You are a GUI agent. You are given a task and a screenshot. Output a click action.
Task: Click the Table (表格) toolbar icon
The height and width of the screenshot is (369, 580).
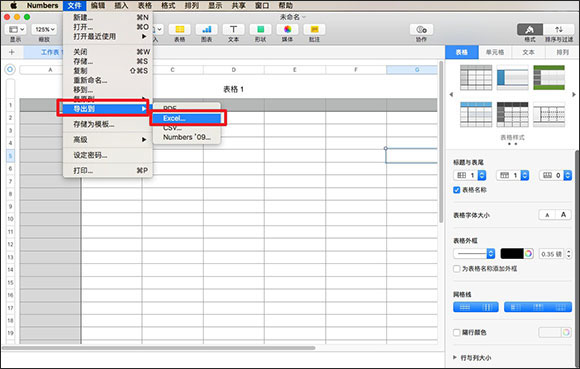[180, 30]
